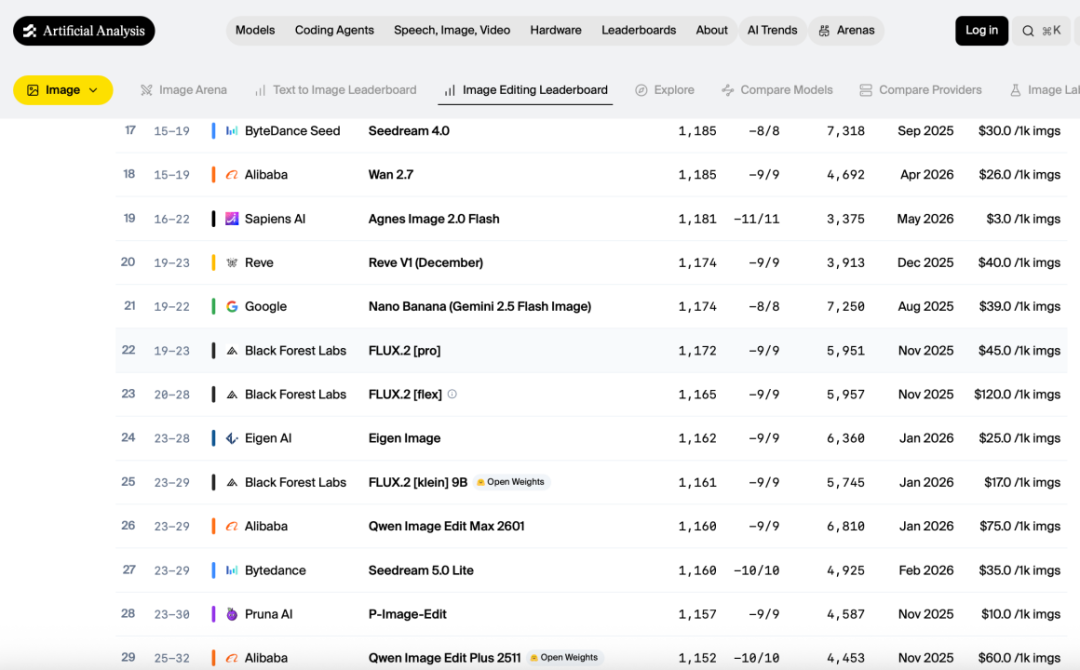Open Seedream 5.0 Lite model
Screen dimensions: 1080x670
click(x=421, y=570)
